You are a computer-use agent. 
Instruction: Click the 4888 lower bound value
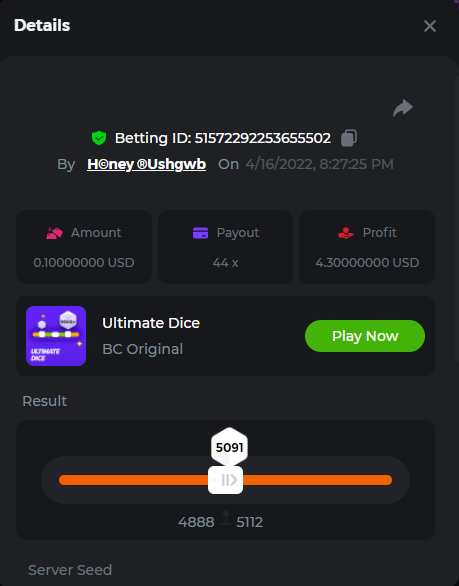click(196, 522)
